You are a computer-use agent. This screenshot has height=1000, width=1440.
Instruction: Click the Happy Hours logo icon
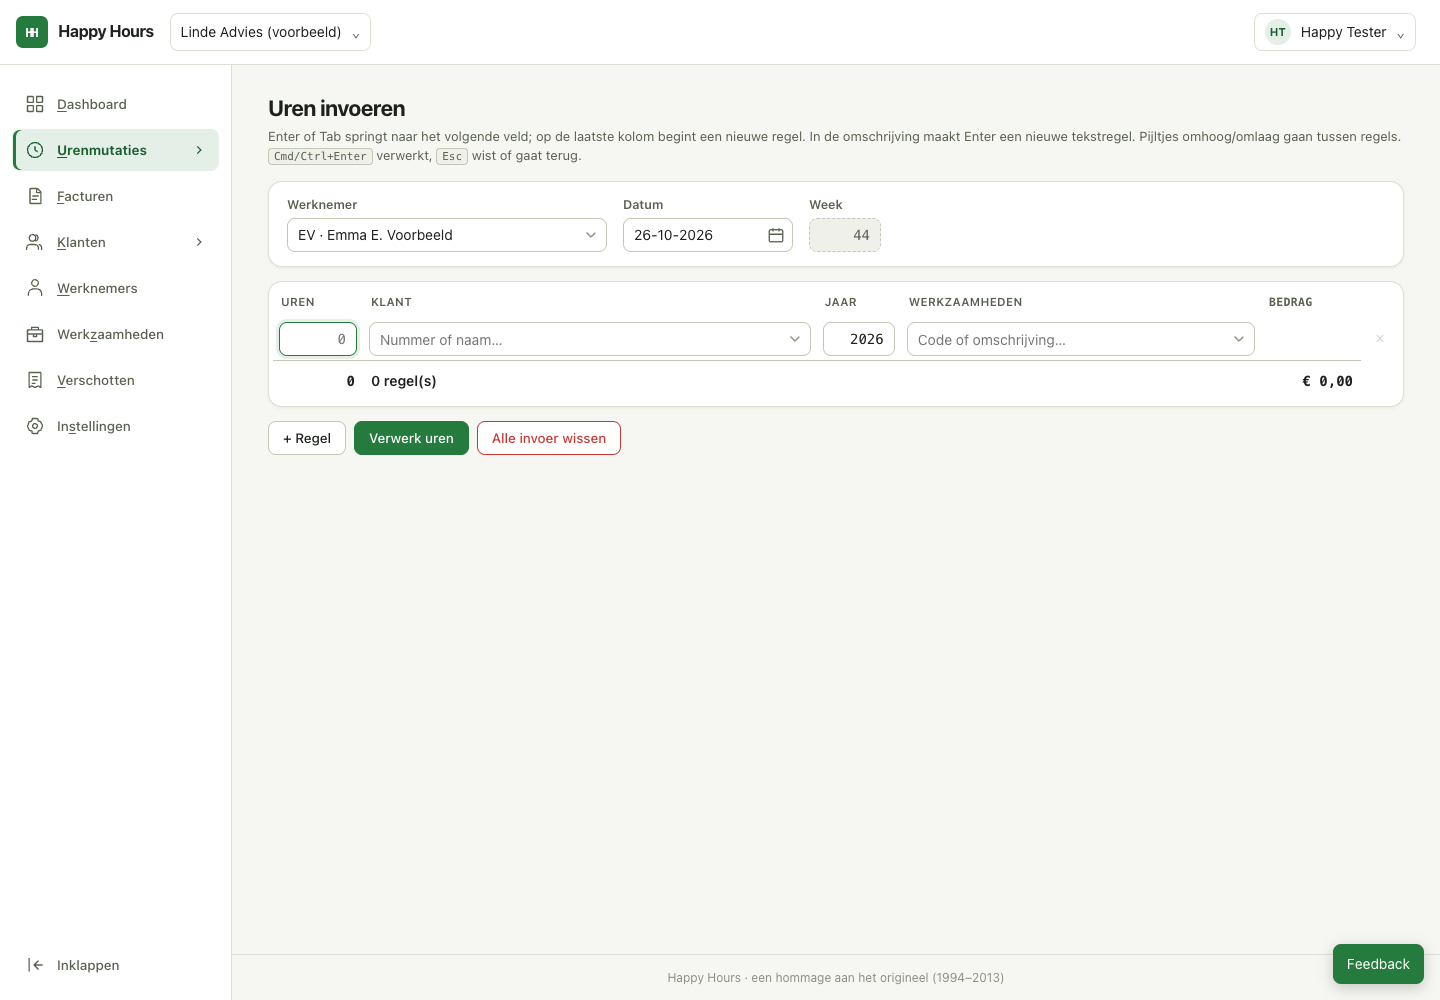pyautogui.click(x=32, y=32)
